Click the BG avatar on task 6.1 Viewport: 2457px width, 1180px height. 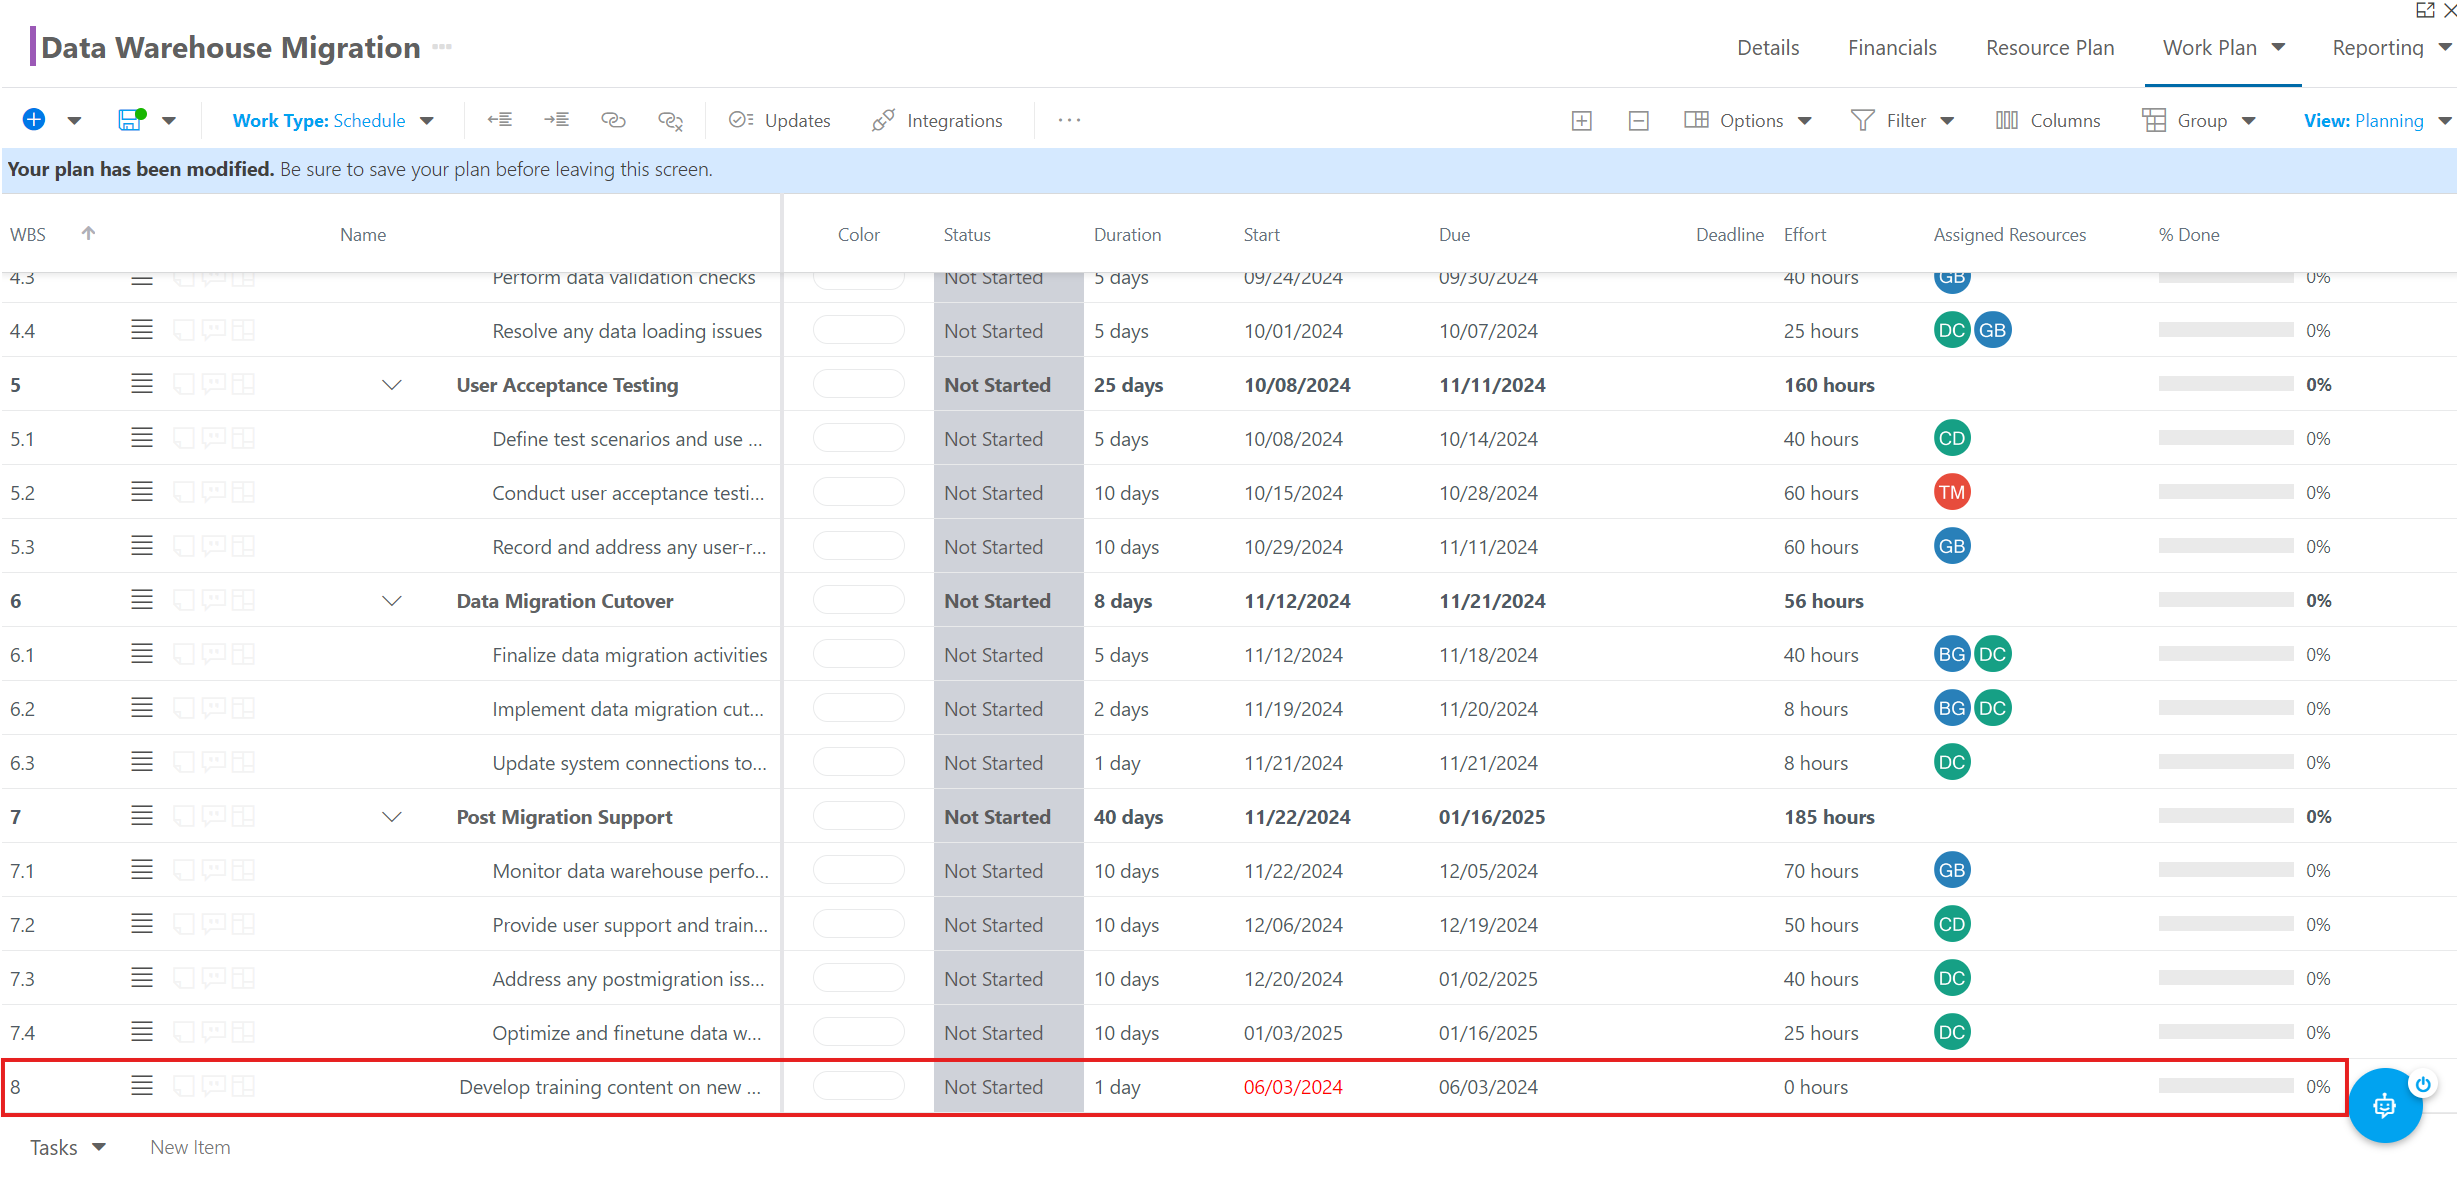(x=1951, y=654)
